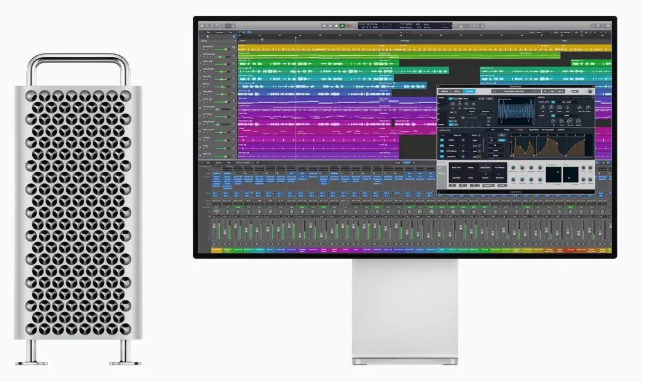Click the red Record button in transport
The image size is (646, 391).
(x=349, y=26)
